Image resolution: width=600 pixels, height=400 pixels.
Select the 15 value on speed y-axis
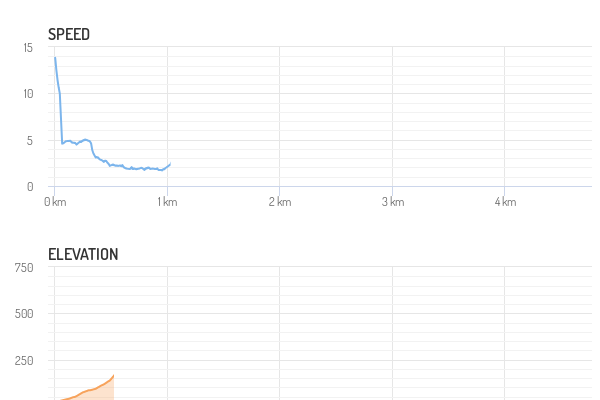[27, 48]
